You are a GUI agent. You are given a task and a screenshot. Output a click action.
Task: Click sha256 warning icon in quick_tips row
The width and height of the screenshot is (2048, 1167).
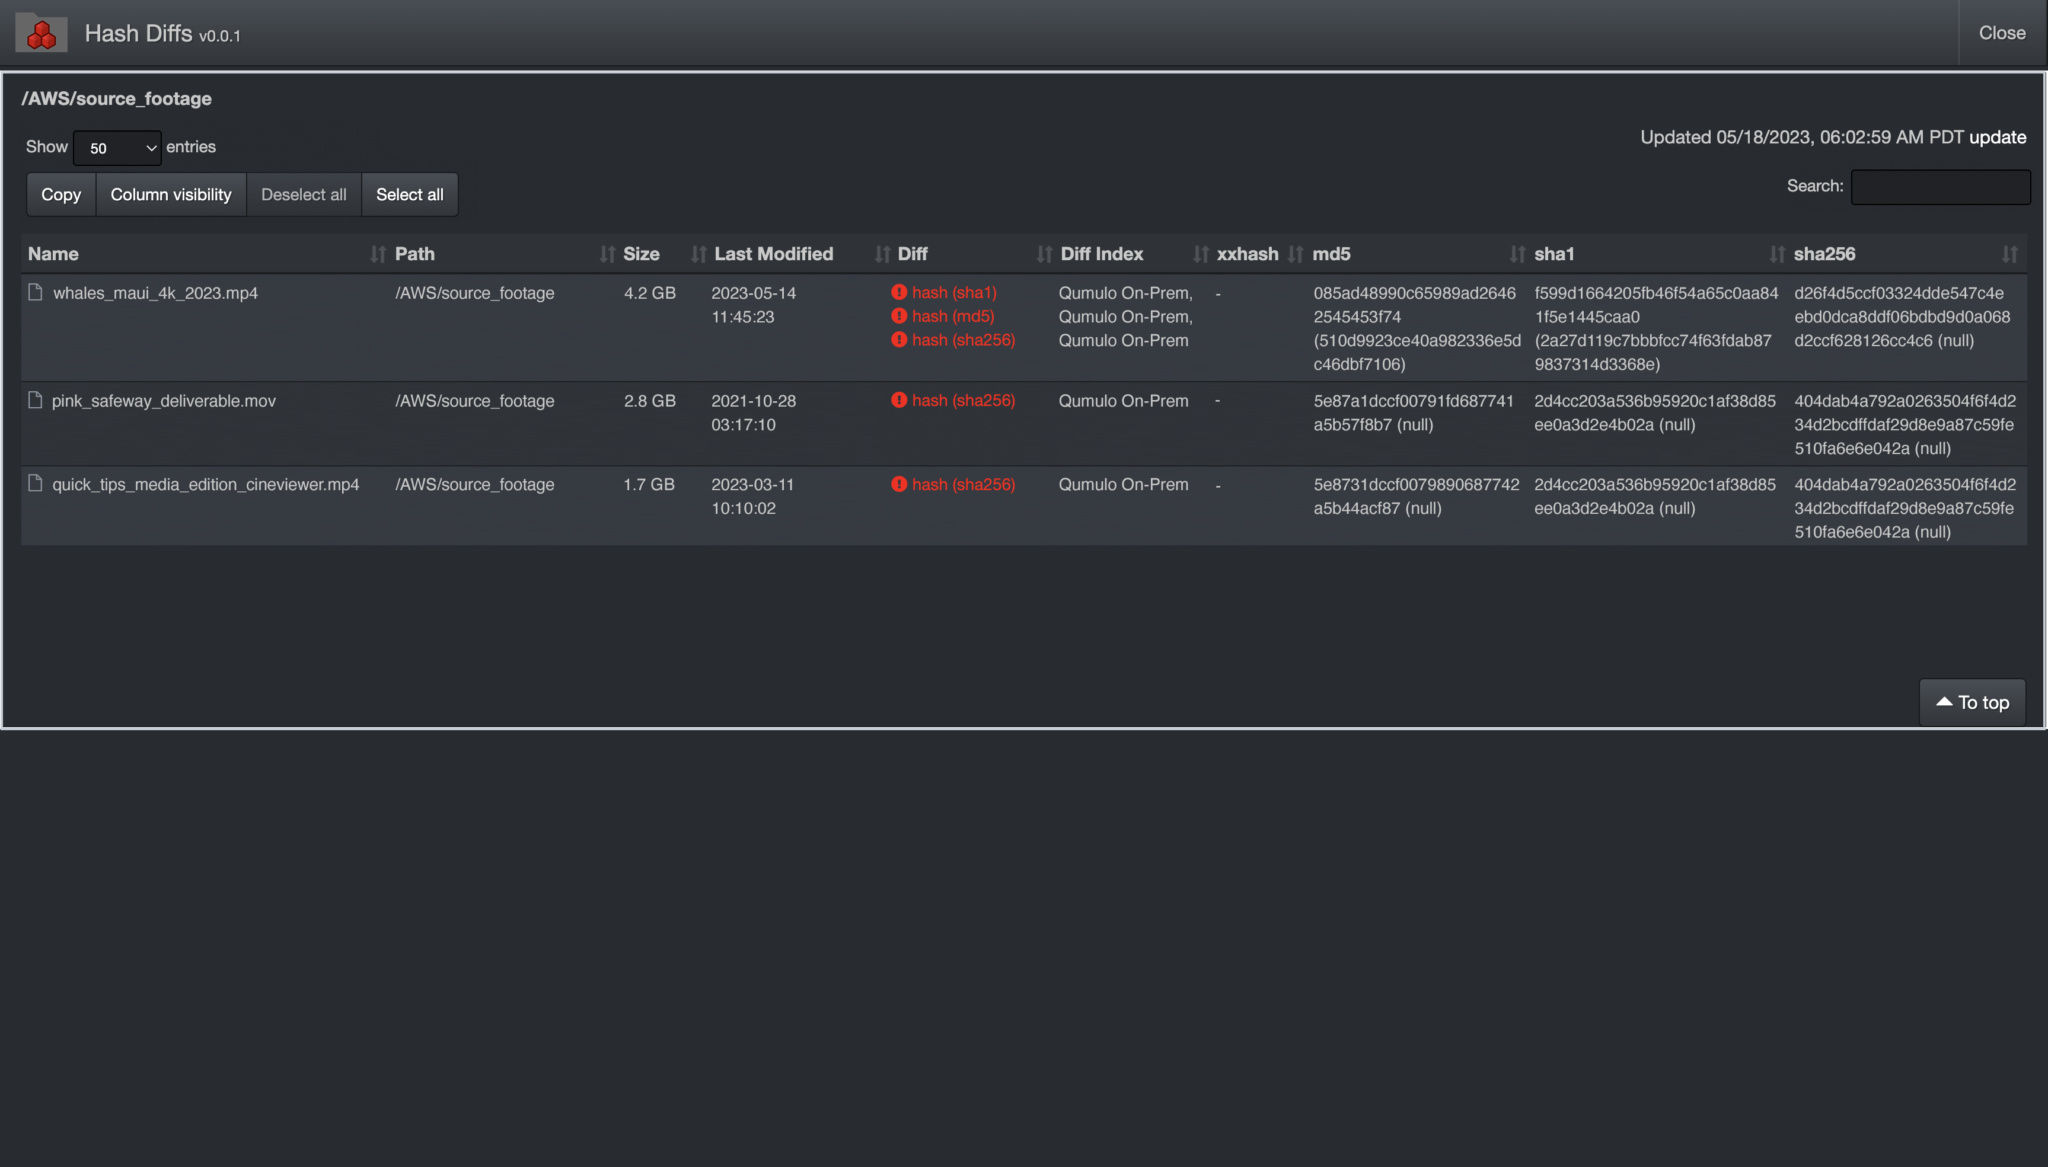(899, 484)
